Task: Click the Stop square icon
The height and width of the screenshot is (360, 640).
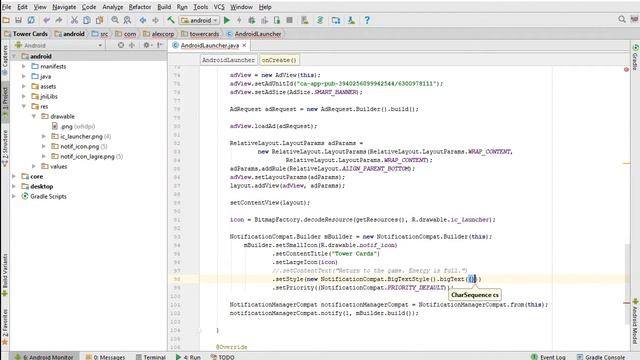Action: (x=289, y=20)
